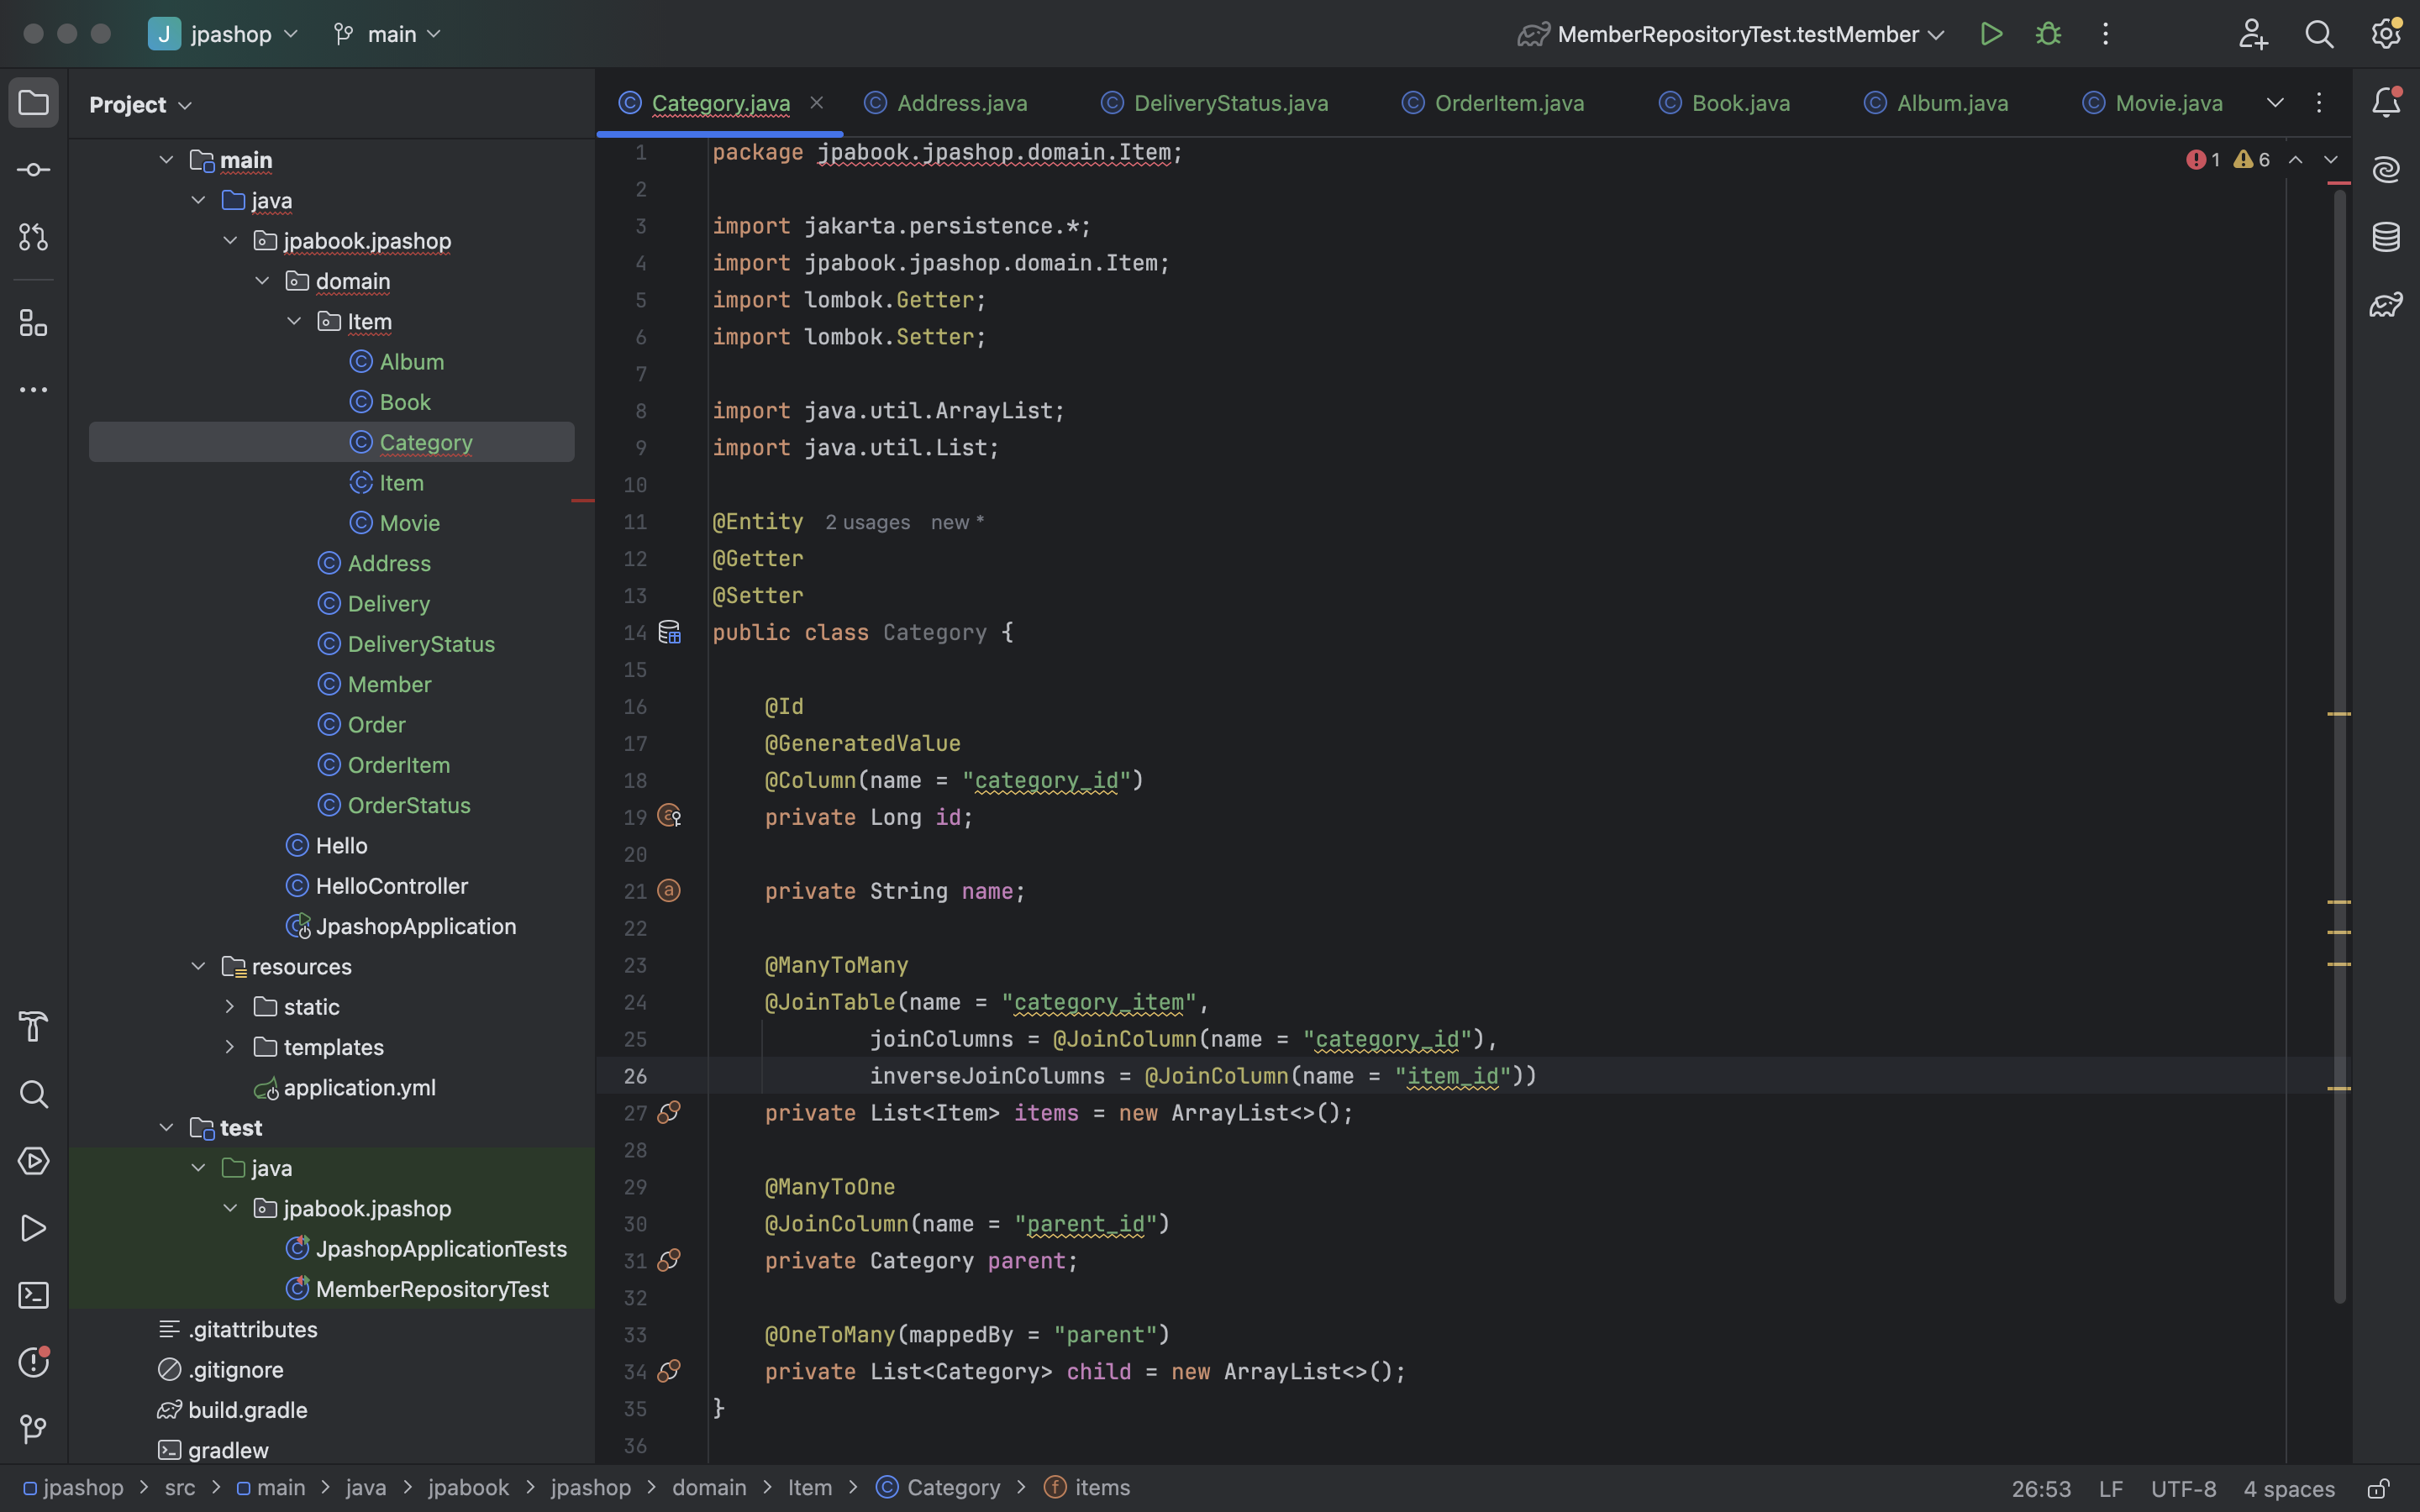Switch to the Album.java tab

1936,103
